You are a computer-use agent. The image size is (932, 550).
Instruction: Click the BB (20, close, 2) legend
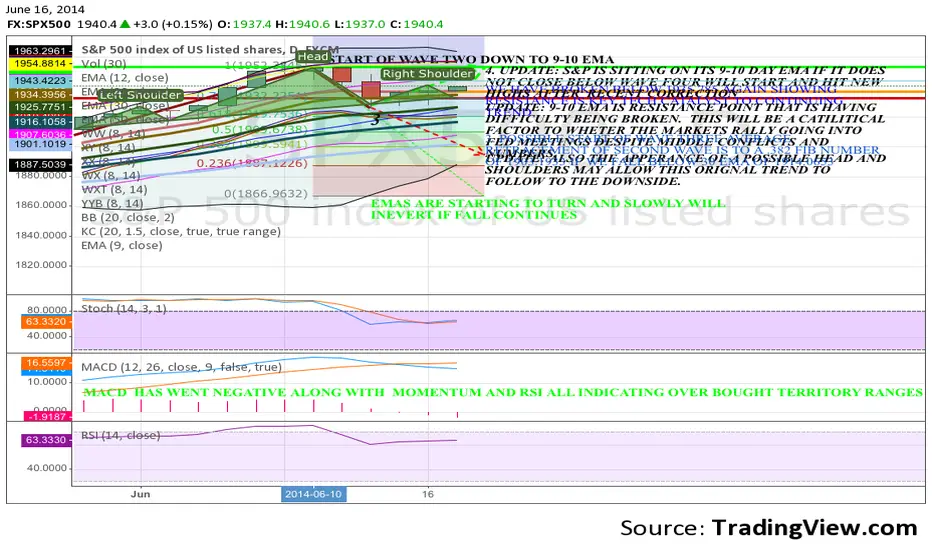pyautogui.click(x=128, y=218)
